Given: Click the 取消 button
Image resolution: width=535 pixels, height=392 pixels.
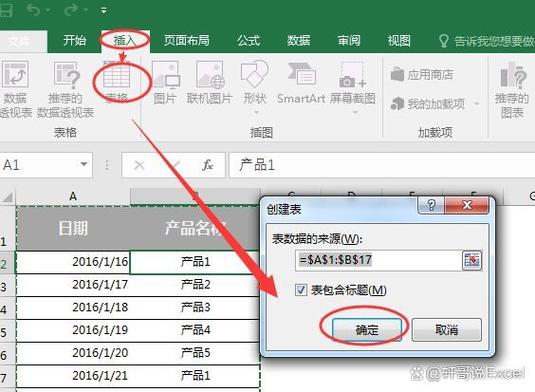Looking at the screenshot, I should point(447,330).
